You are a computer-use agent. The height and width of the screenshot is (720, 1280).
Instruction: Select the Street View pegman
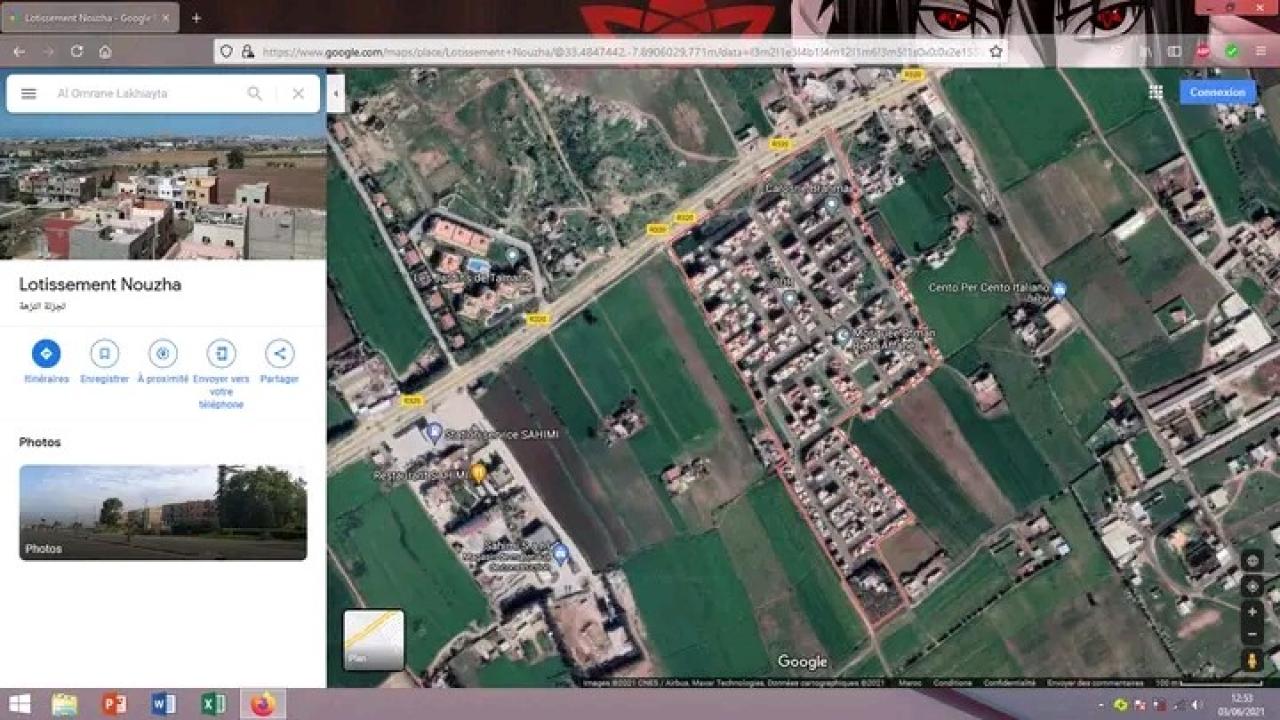coord(1252,660)
